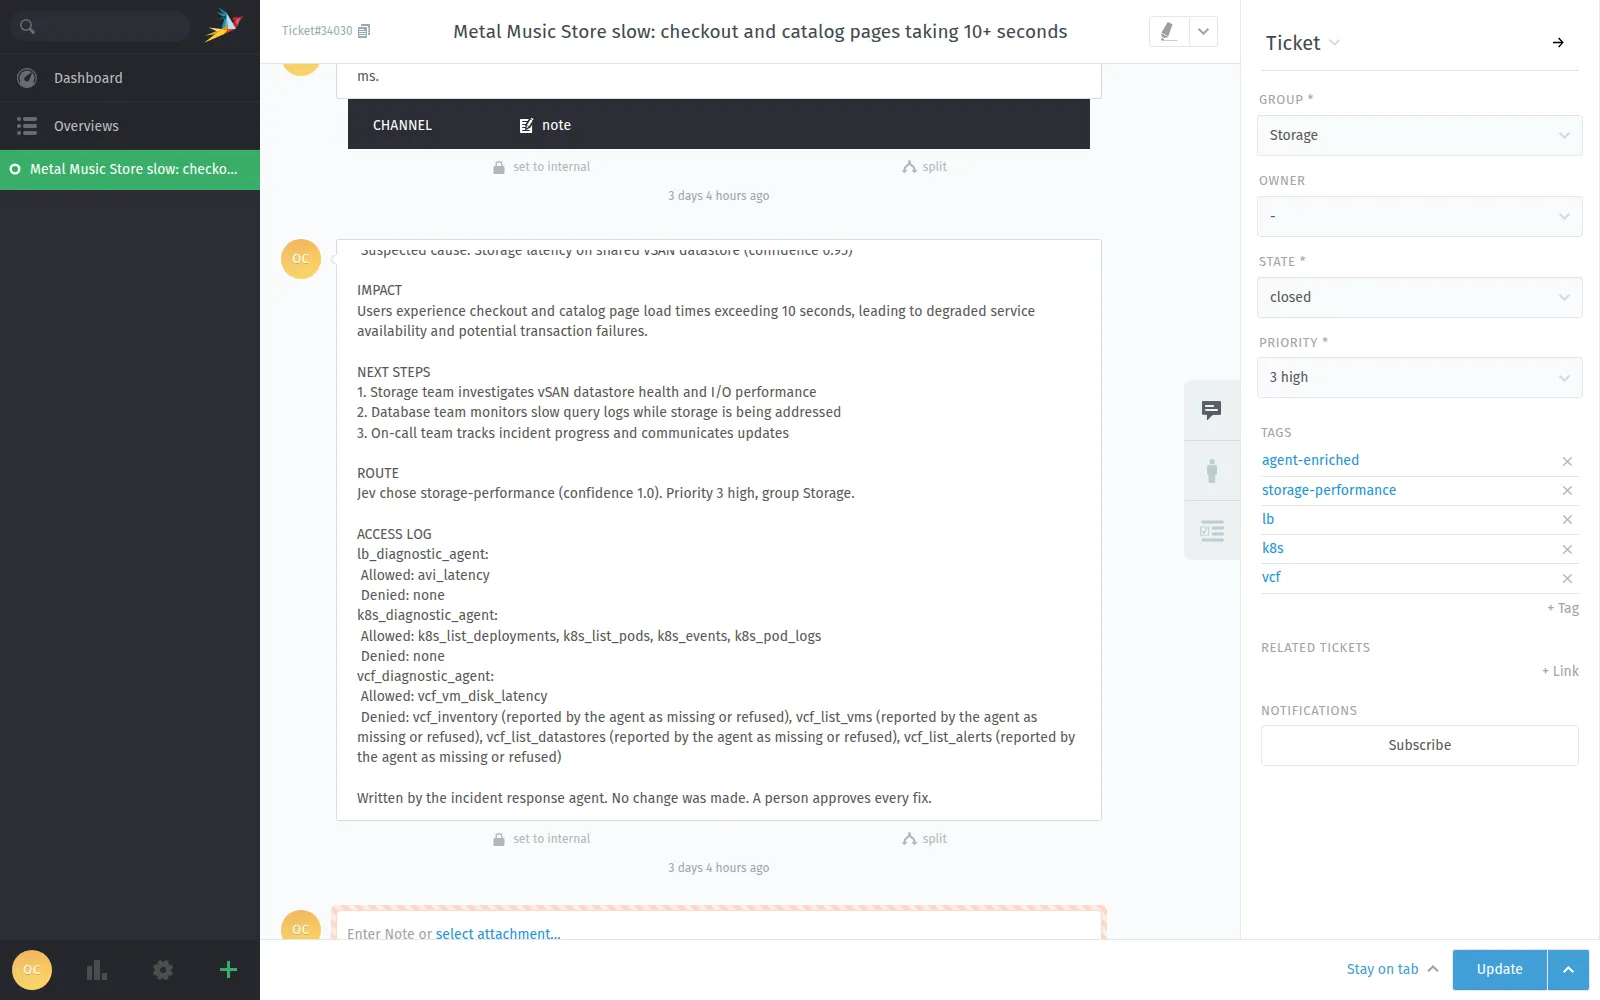Click the search magnifier icon
This screenshot has height=1000, width=1600.
(x=27, y=27)
